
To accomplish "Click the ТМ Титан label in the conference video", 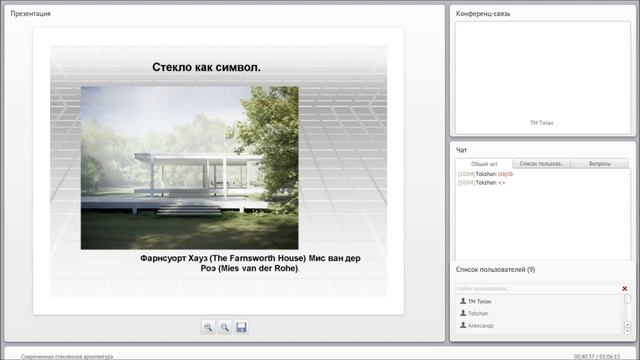I will tap(542, 123).
